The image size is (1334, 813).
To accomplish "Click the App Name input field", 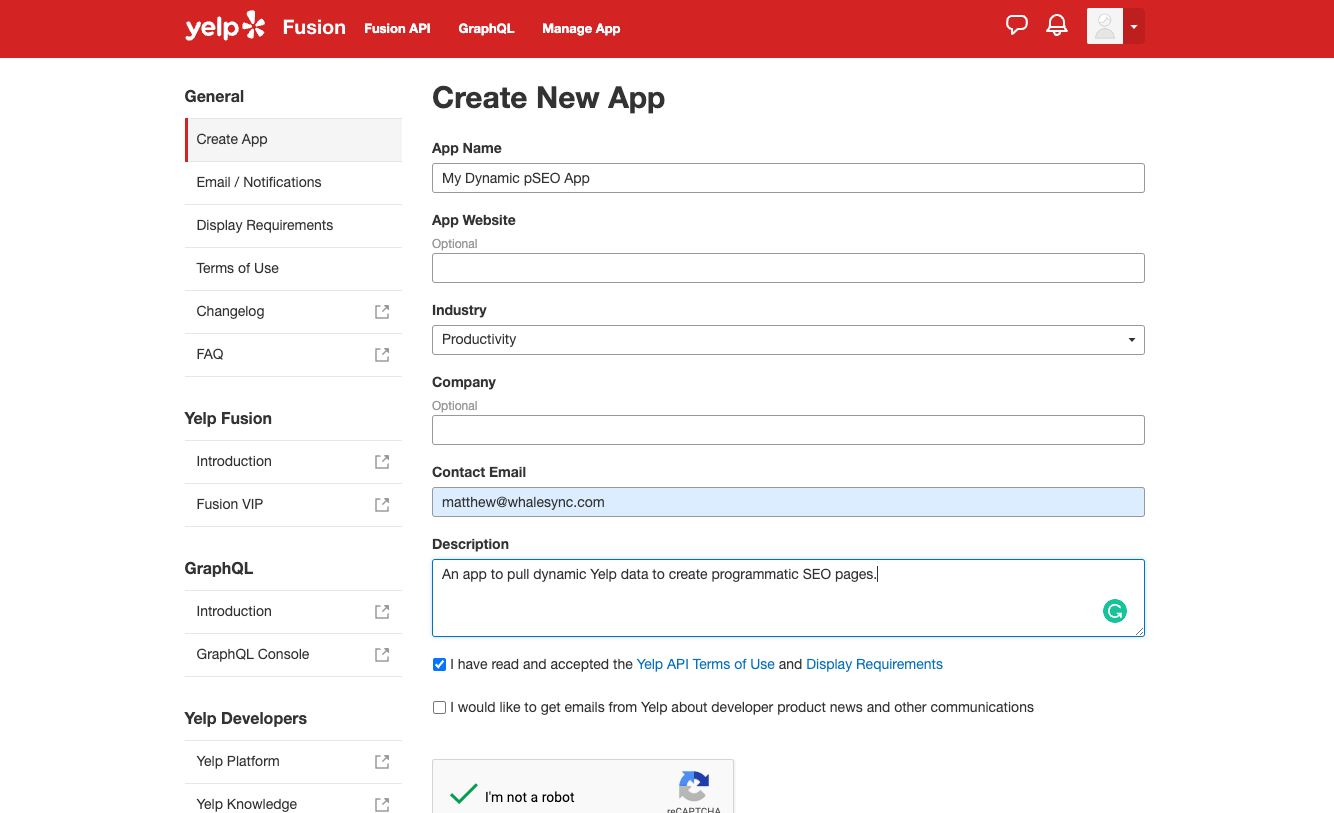I will pos(788,178).
